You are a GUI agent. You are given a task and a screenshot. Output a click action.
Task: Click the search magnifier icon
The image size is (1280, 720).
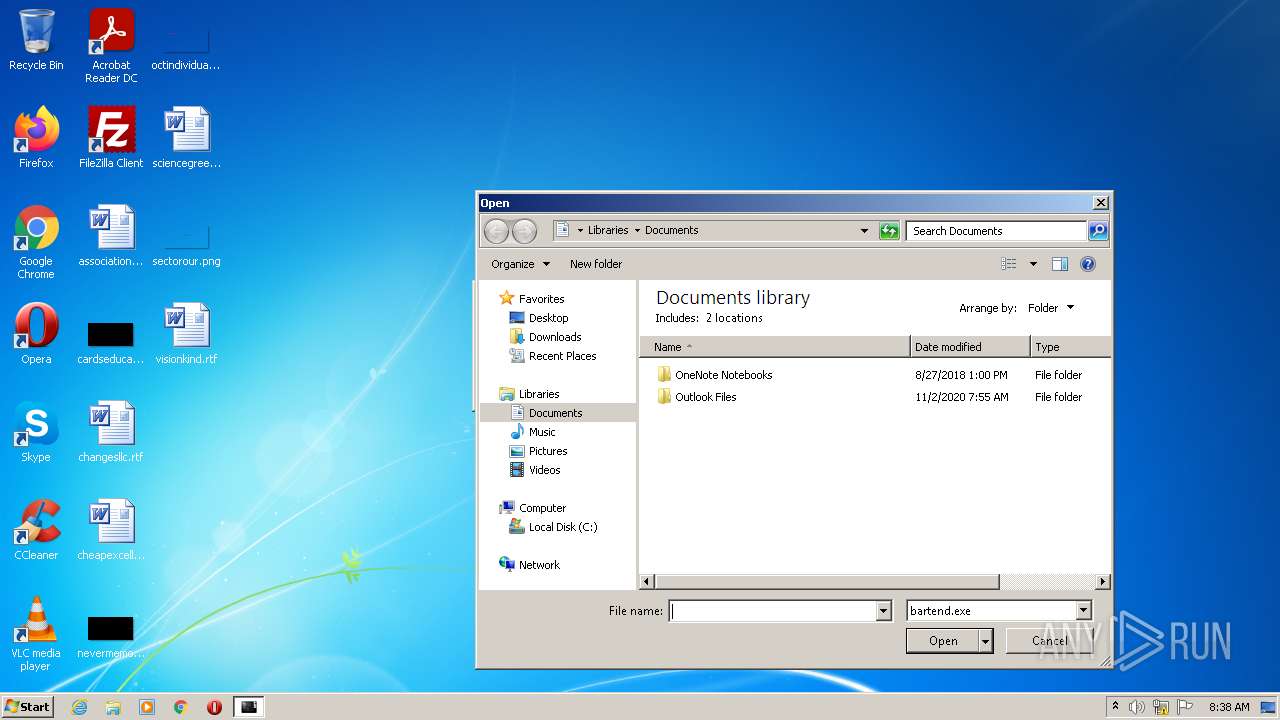coord(1098,231)
